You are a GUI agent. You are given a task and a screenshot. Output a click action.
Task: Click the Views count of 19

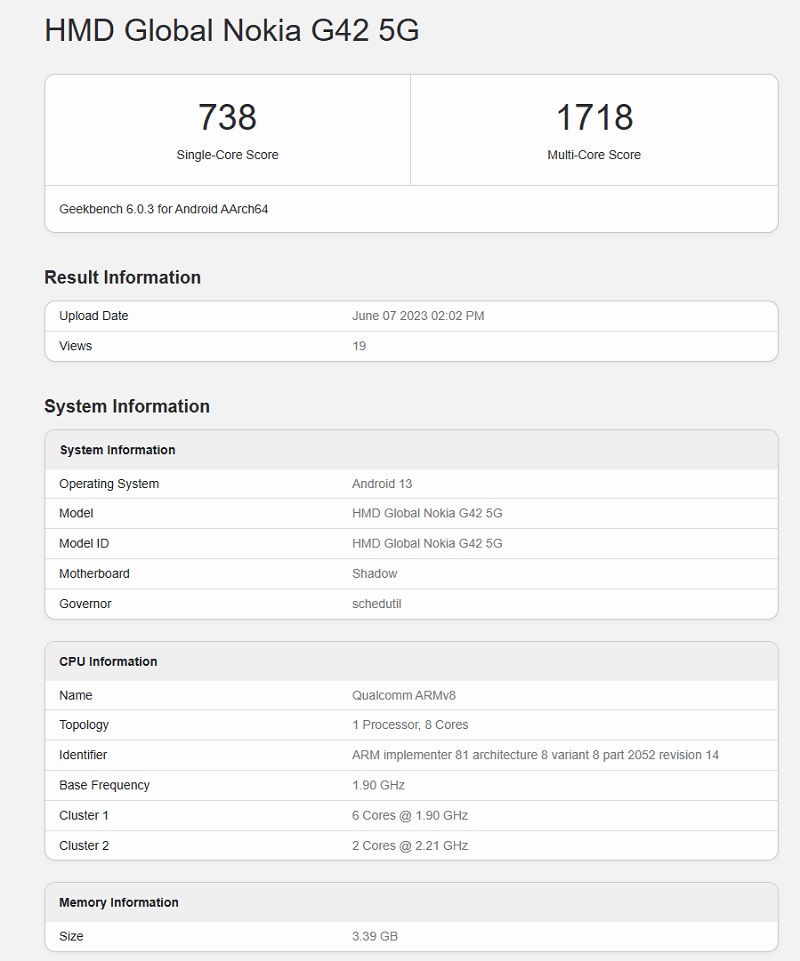tap(358, 346)
